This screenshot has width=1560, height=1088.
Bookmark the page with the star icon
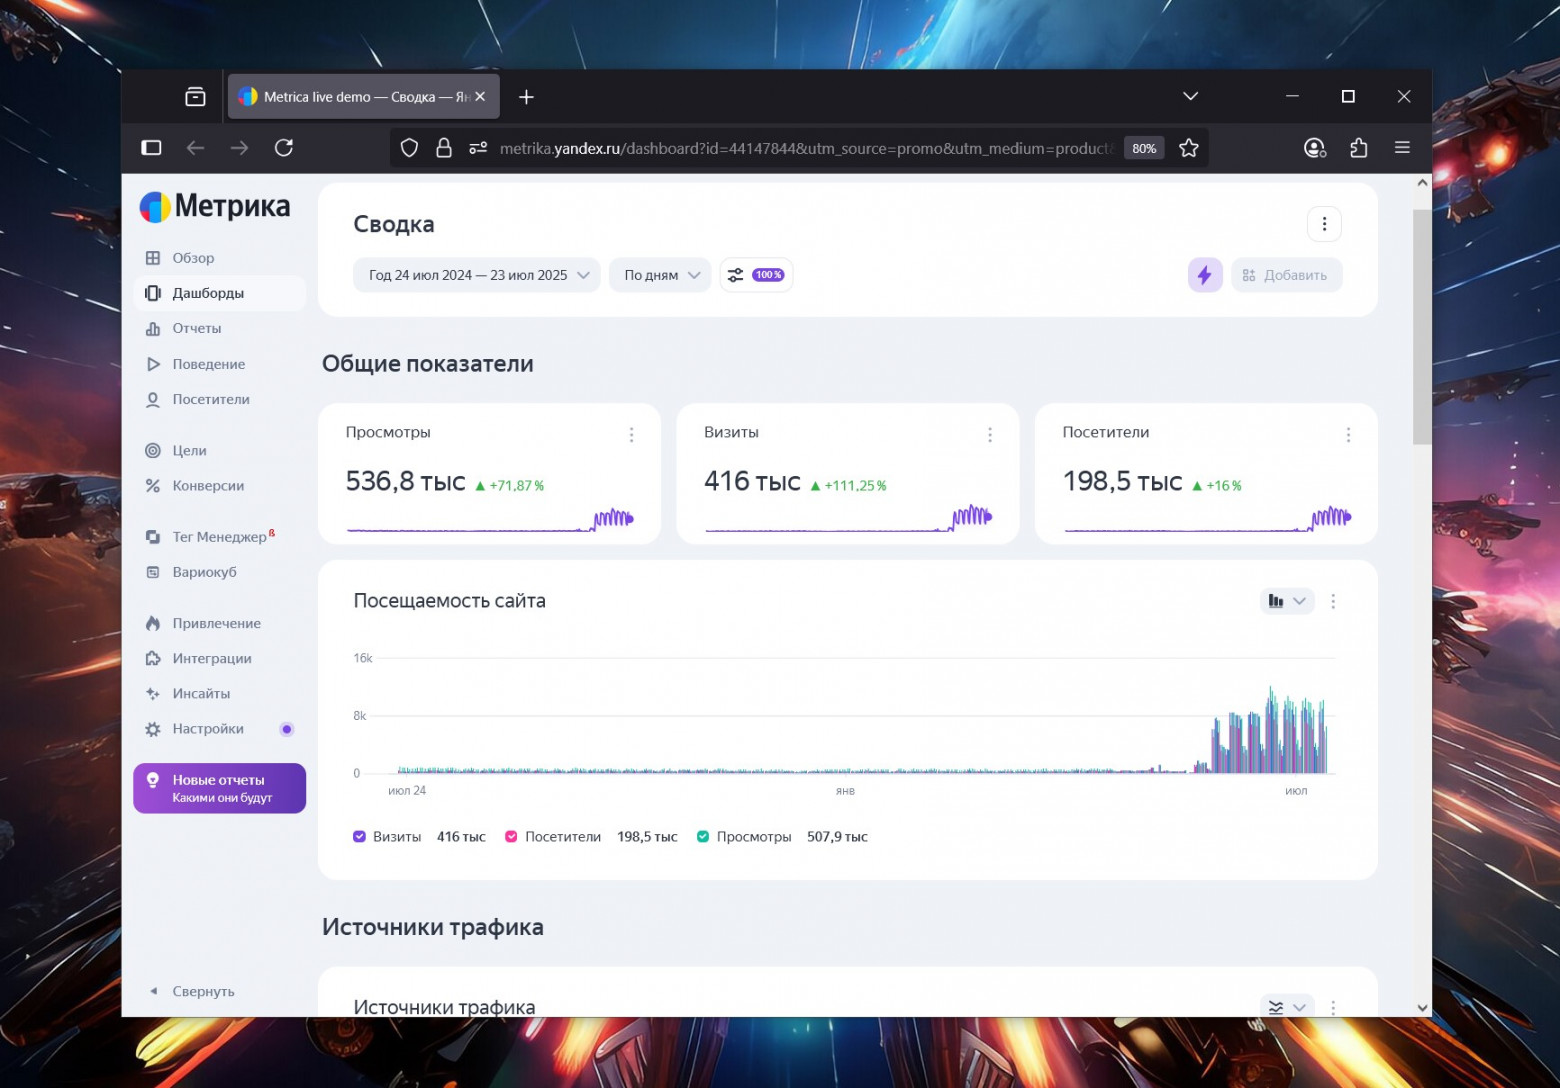[1188, 148]
